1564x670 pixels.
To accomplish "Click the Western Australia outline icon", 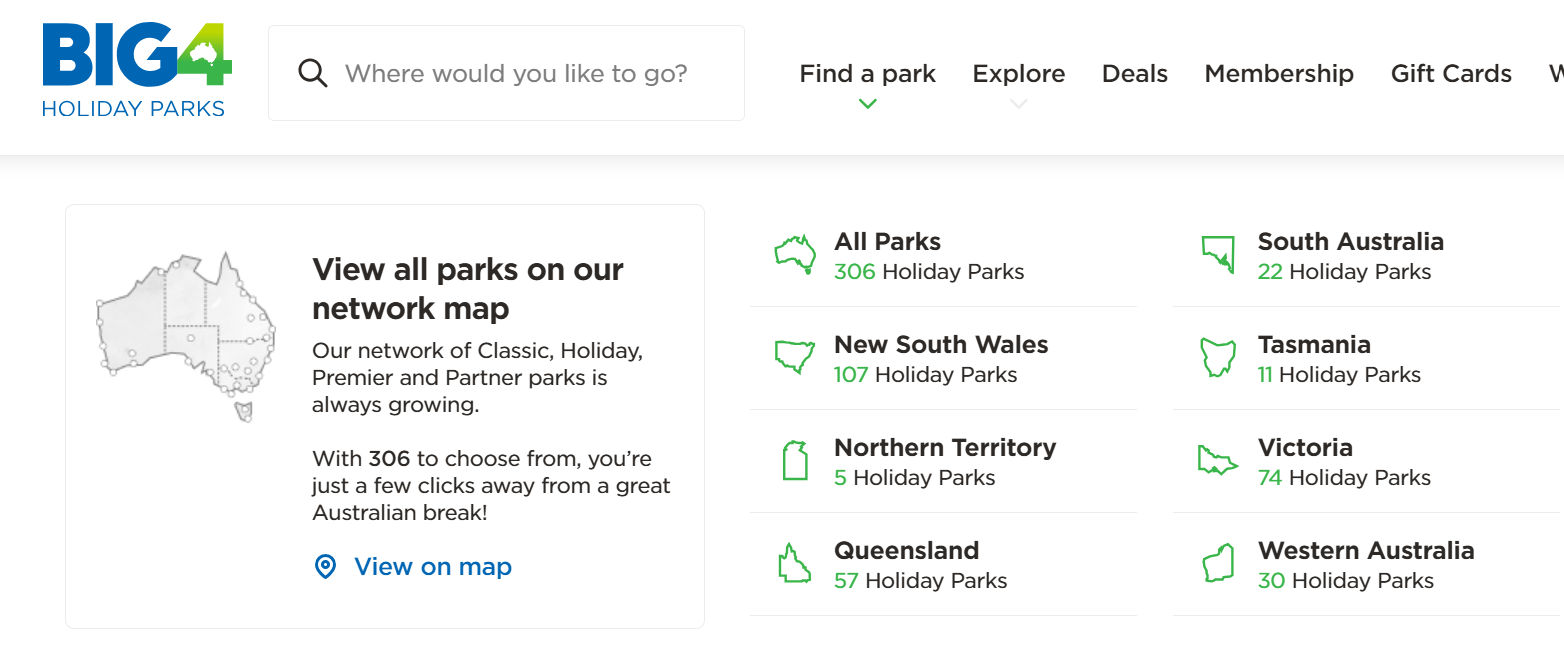I will (x=1217, y=563).
